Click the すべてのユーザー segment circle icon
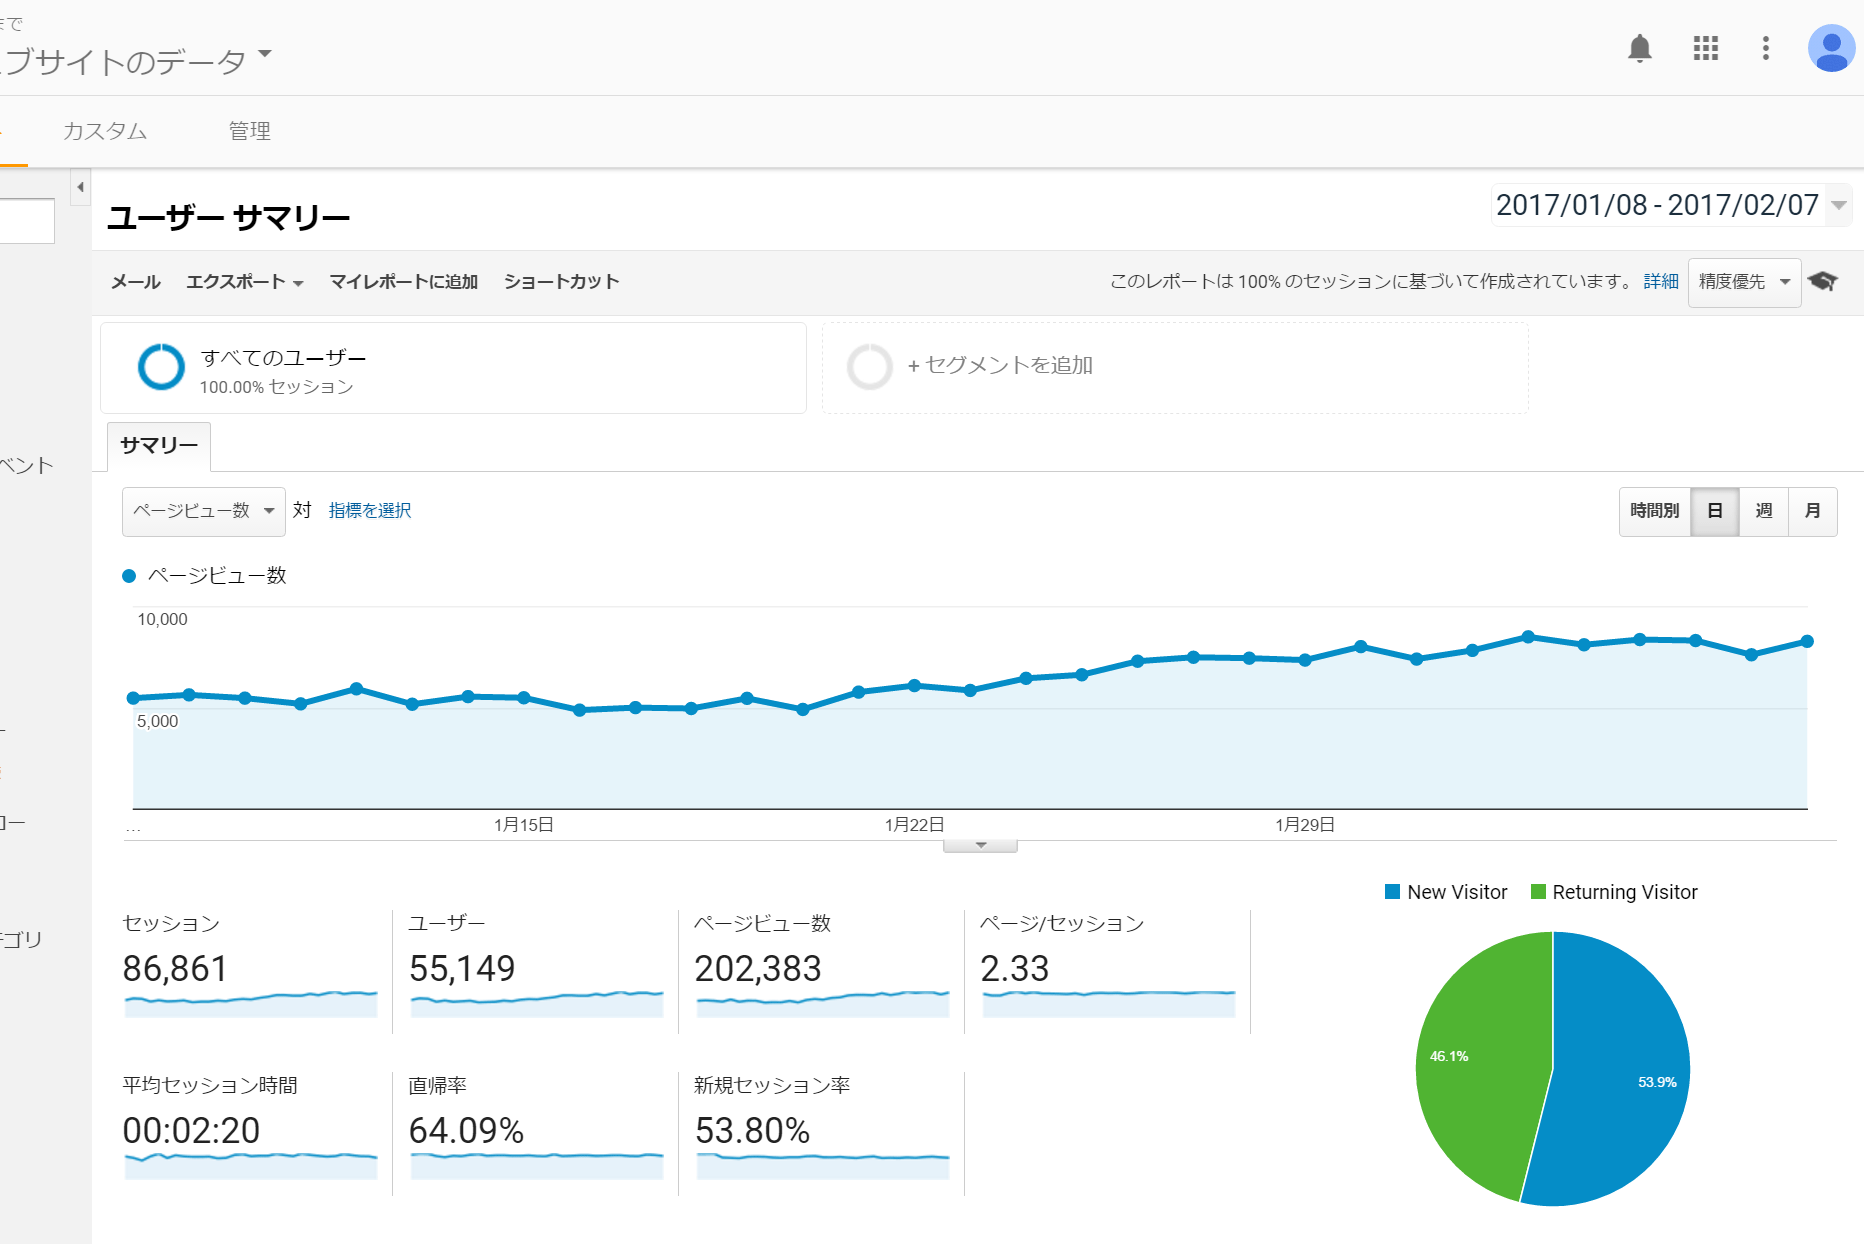 pyautogui.click(x=161, y=367)
